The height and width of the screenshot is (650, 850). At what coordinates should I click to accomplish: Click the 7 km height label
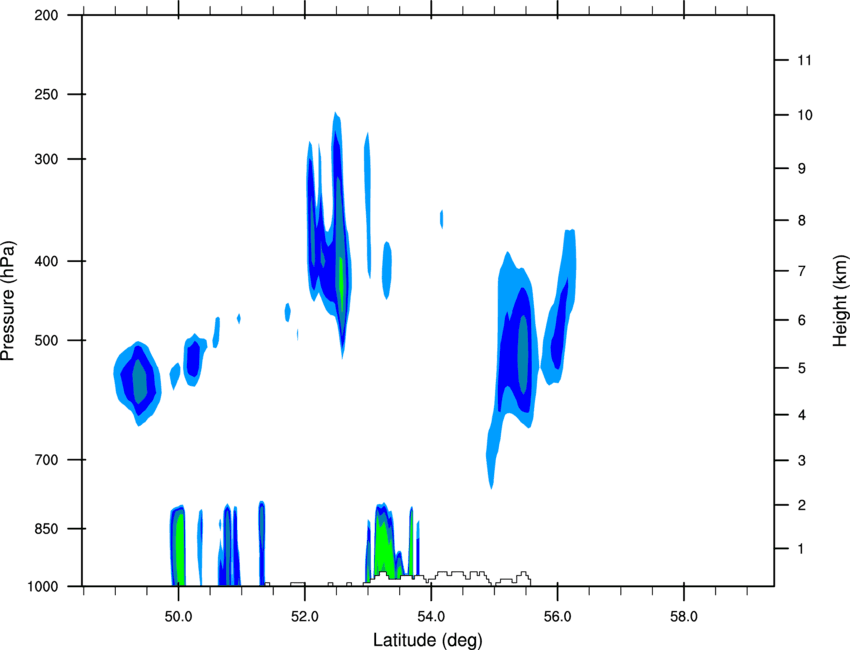click(801, 271)
